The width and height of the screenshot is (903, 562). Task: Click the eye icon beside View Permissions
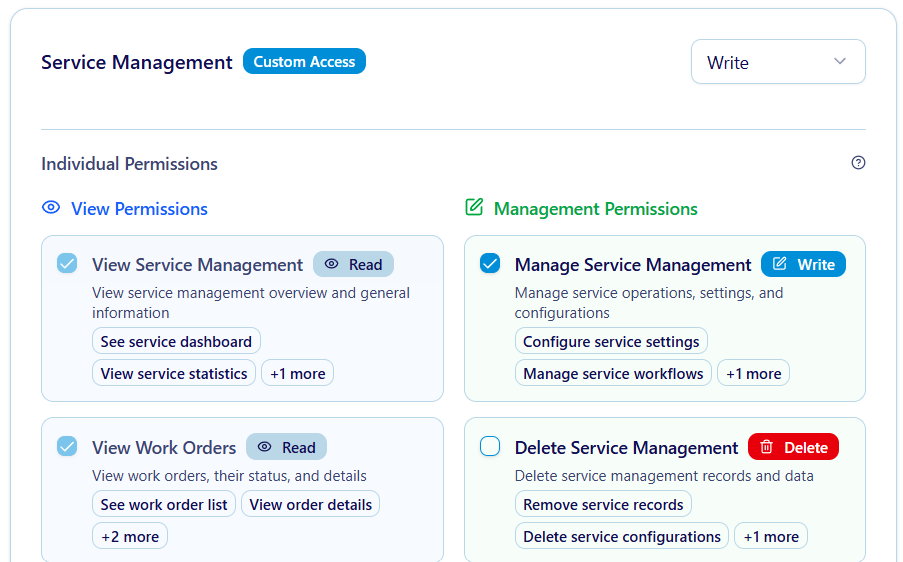point(51,208)
